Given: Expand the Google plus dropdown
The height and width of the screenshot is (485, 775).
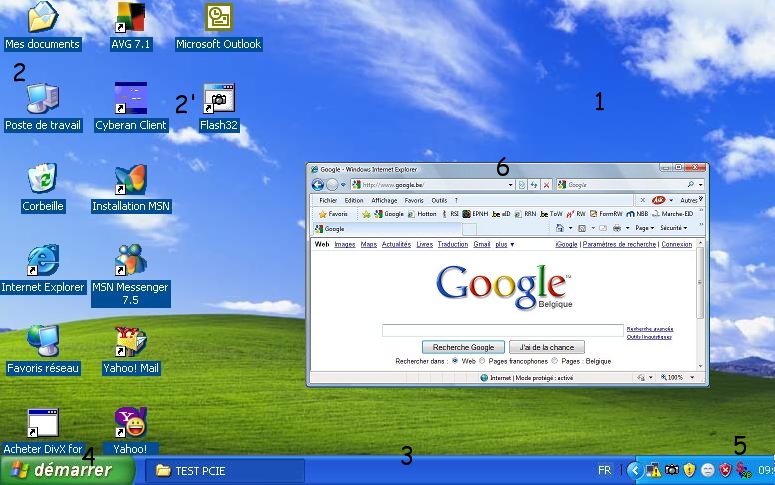Looking at the screenshot, I should pos(505,244).
